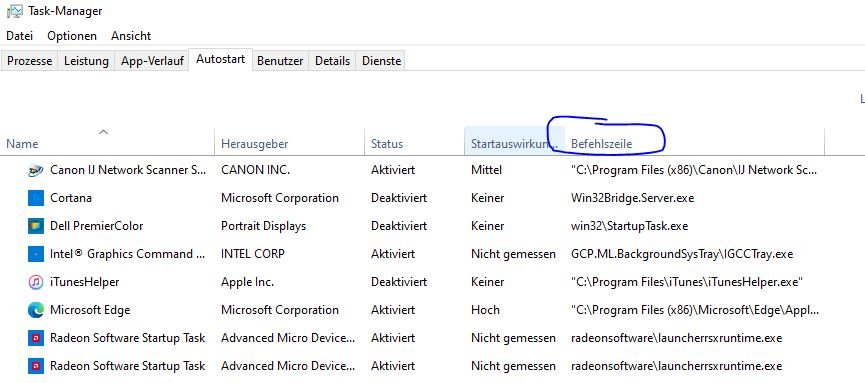Click the win32\StartupTask.exe command line
Screen dimensions: 865x383
pyautogui.click(x=629, y=226)
